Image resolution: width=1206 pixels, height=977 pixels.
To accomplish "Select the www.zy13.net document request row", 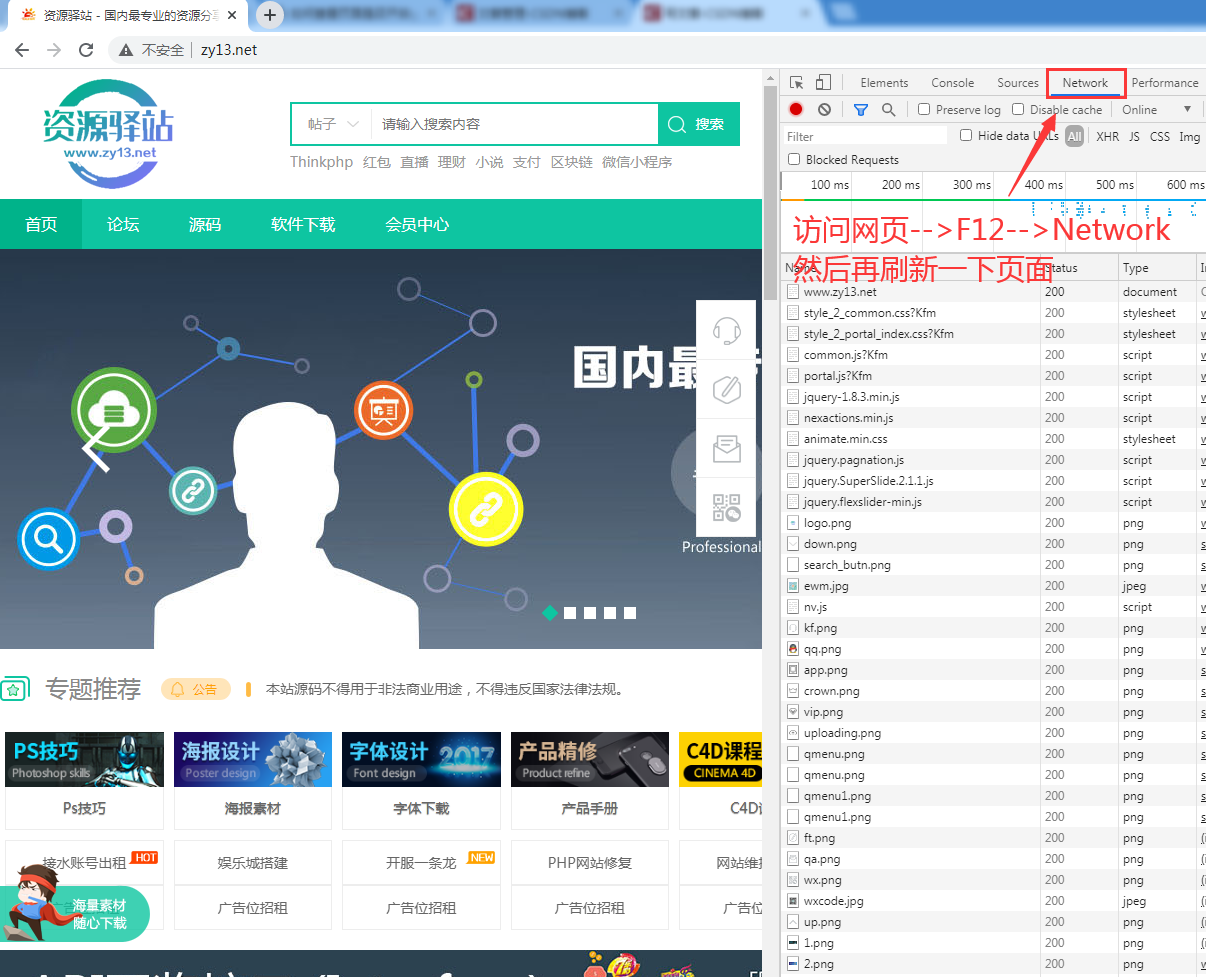I will click(993, 292).
